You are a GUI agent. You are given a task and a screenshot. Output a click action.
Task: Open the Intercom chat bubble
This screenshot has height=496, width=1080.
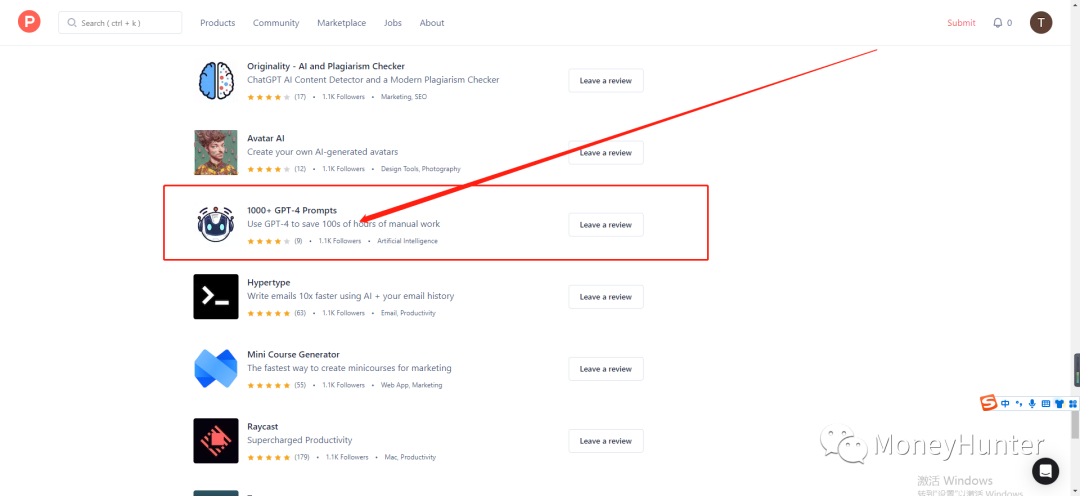coord(1045,471)
